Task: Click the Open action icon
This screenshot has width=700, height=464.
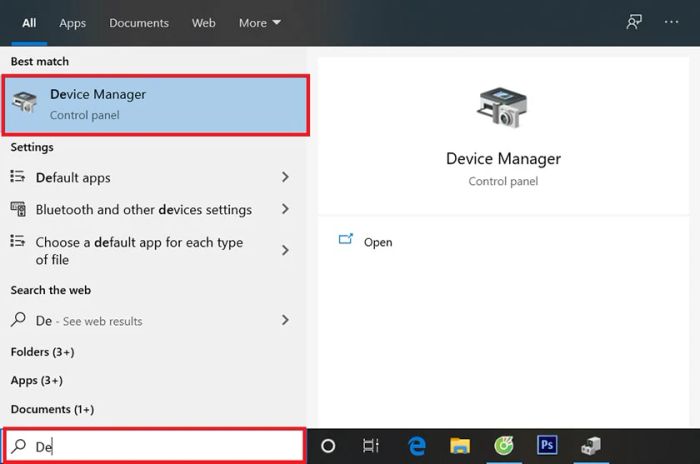Action: click(346, 240)
